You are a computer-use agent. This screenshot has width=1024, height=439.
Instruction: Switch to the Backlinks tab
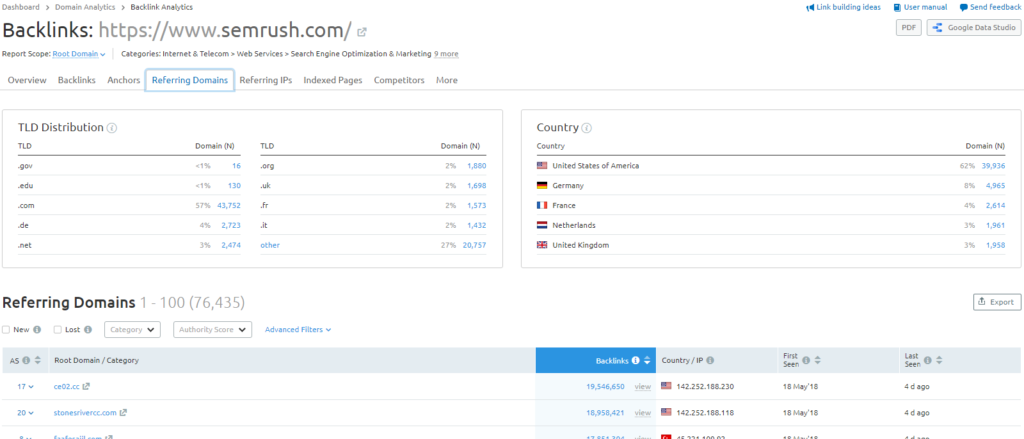(76, 80)
